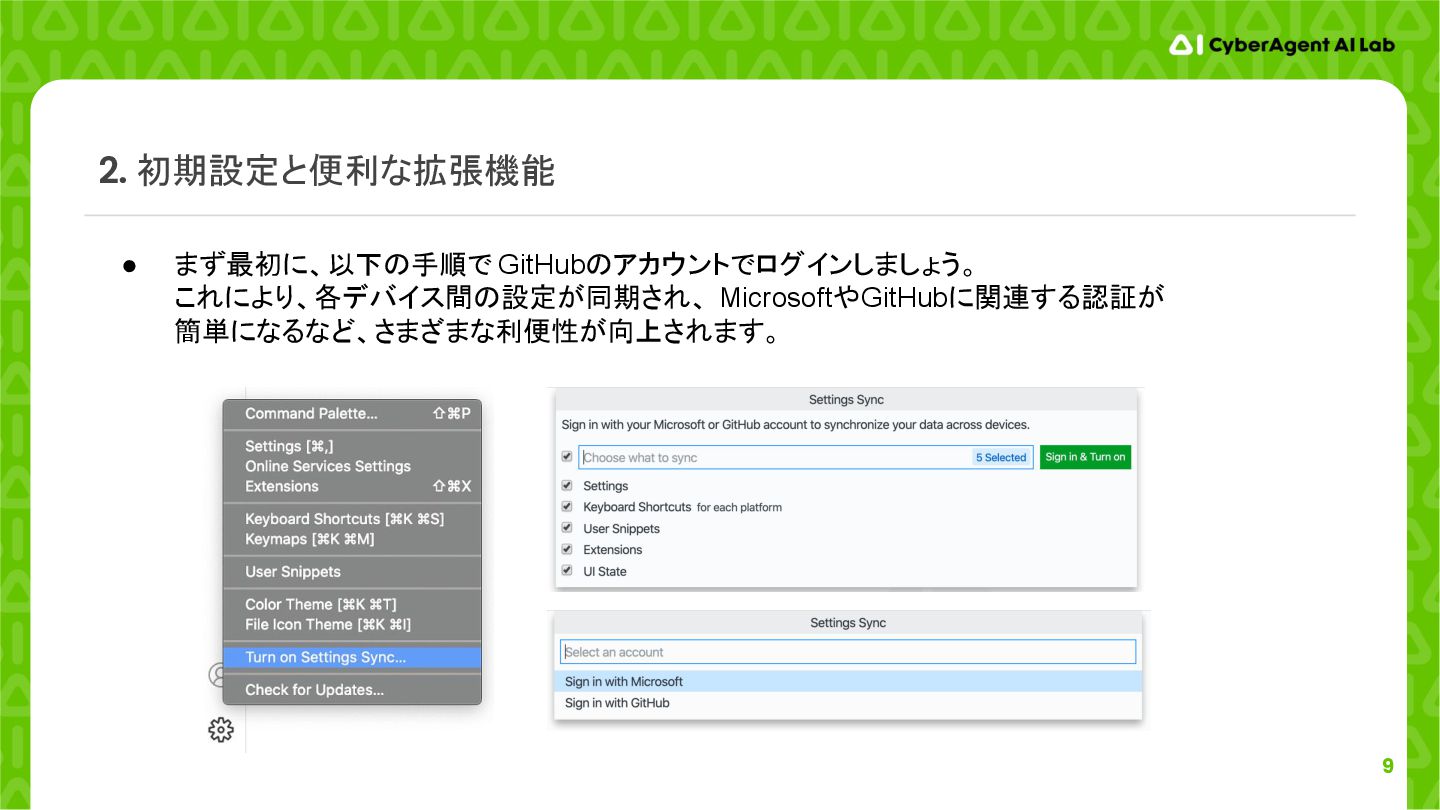Uncheck the Extensions sync checkbox
The image size is (1440, 810).
(567, 549)
